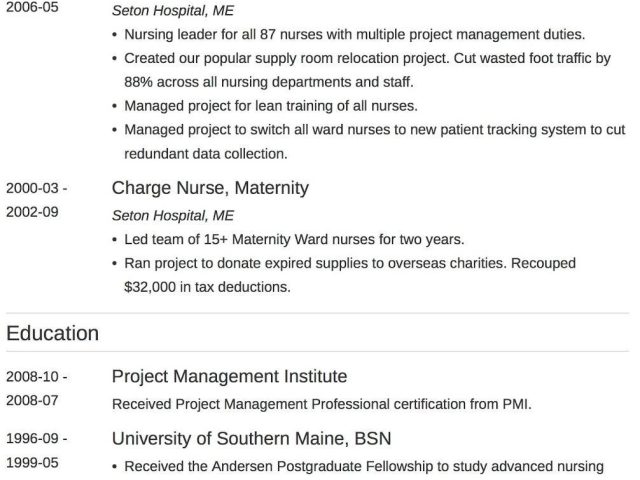Click the 'Andersen Postgraduate Fellowship' bullet text
This screenshot has width=640, height=480.
[x=364, y=466]
